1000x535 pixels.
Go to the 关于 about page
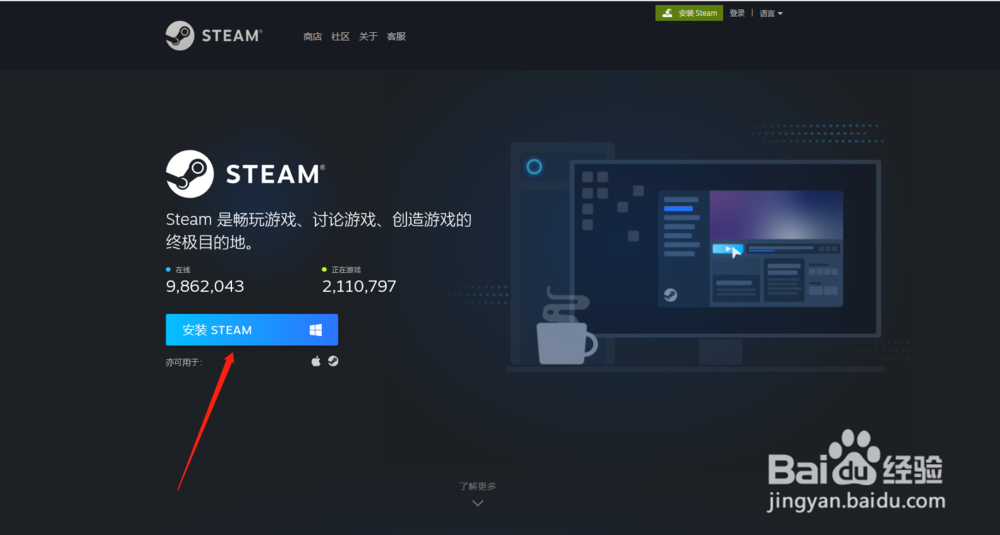point(368,36)
